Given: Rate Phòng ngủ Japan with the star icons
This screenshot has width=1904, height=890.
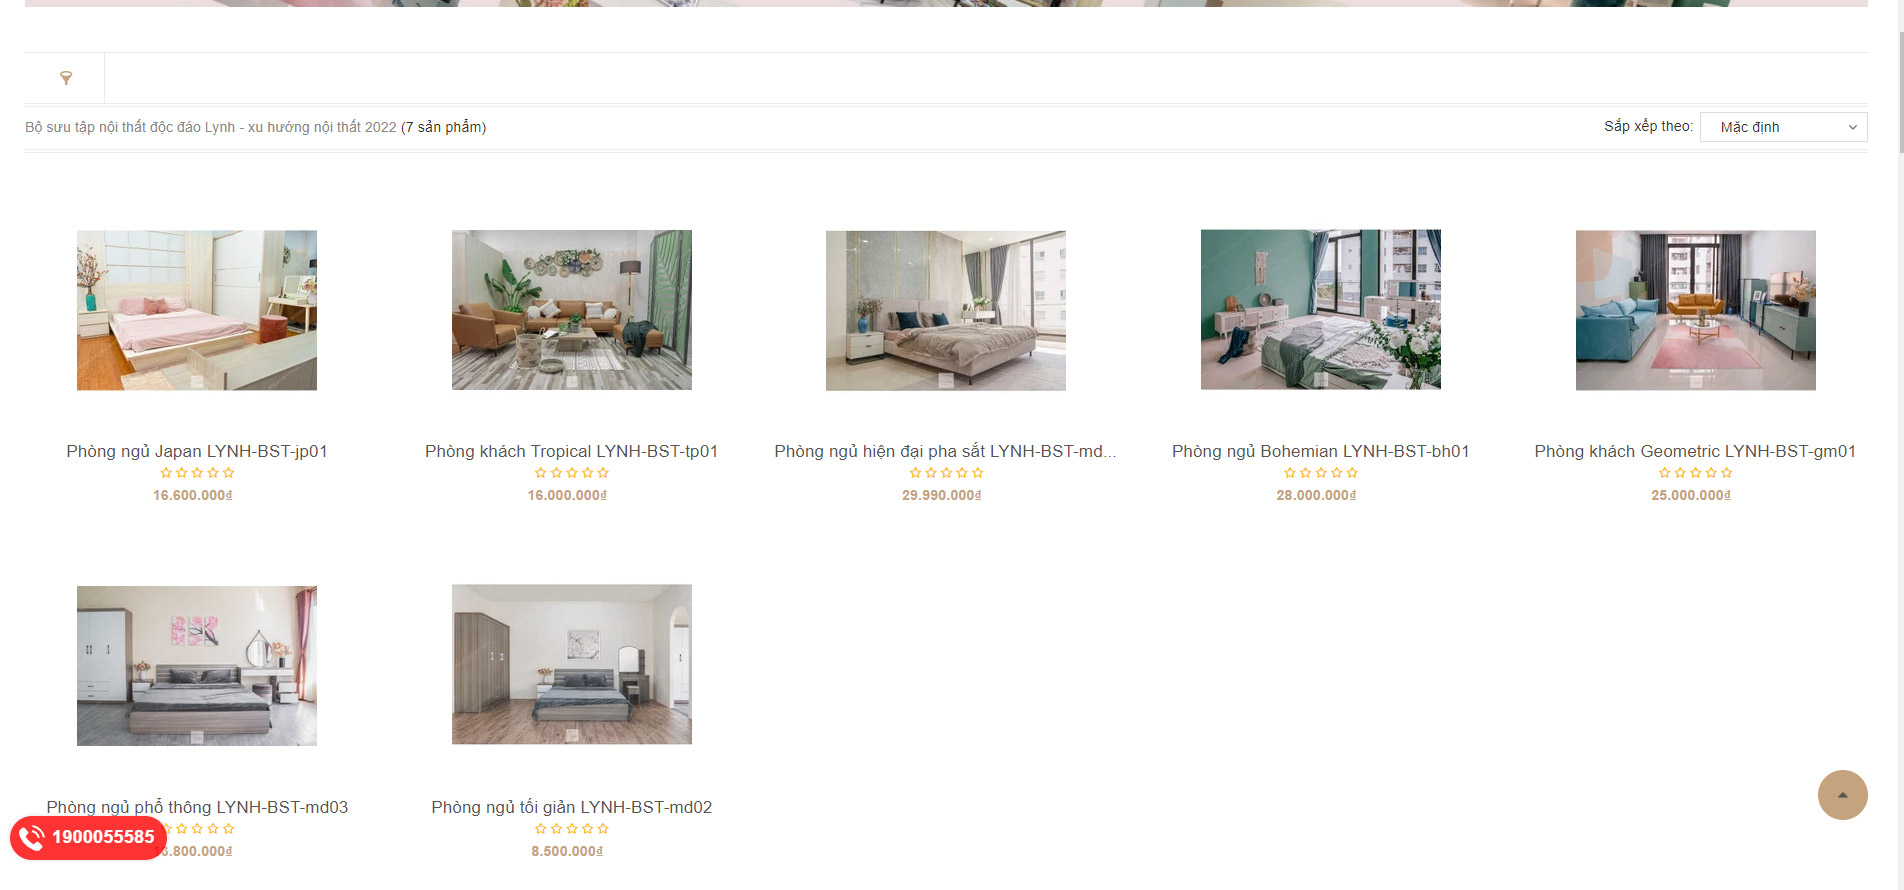Looking at the screenshot, I should pos(197,473).
